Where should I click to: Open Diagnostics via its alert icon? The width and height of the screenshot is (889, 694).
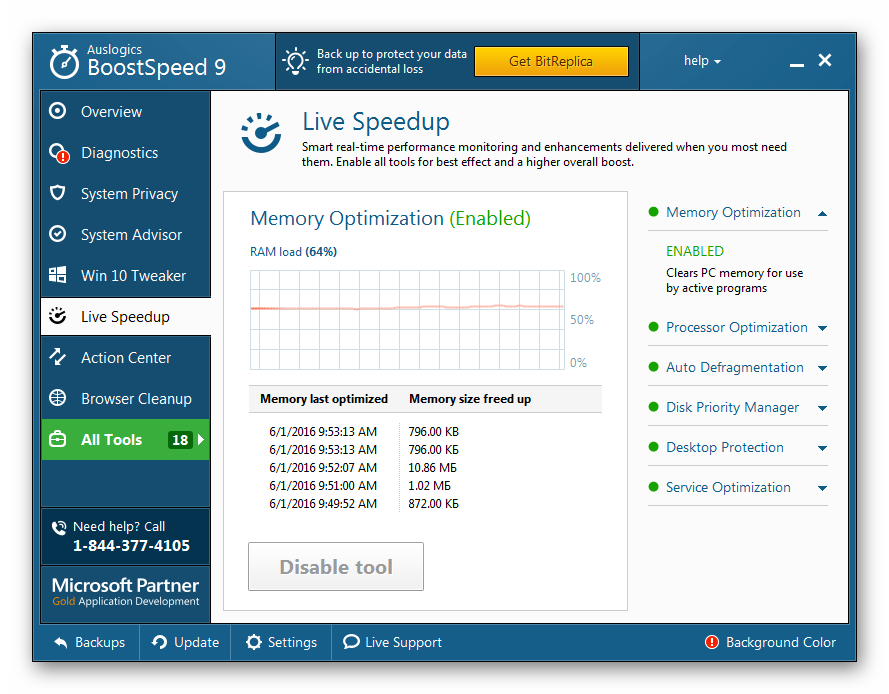59,153
